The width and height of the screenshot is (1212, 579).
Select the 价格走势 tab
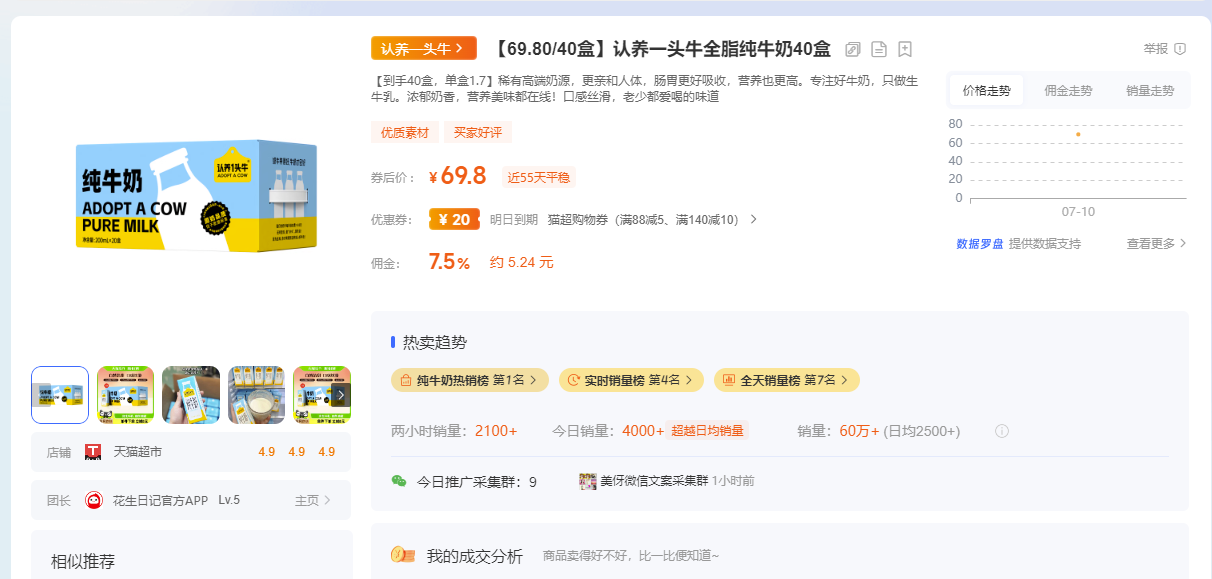tap(986, 91)
